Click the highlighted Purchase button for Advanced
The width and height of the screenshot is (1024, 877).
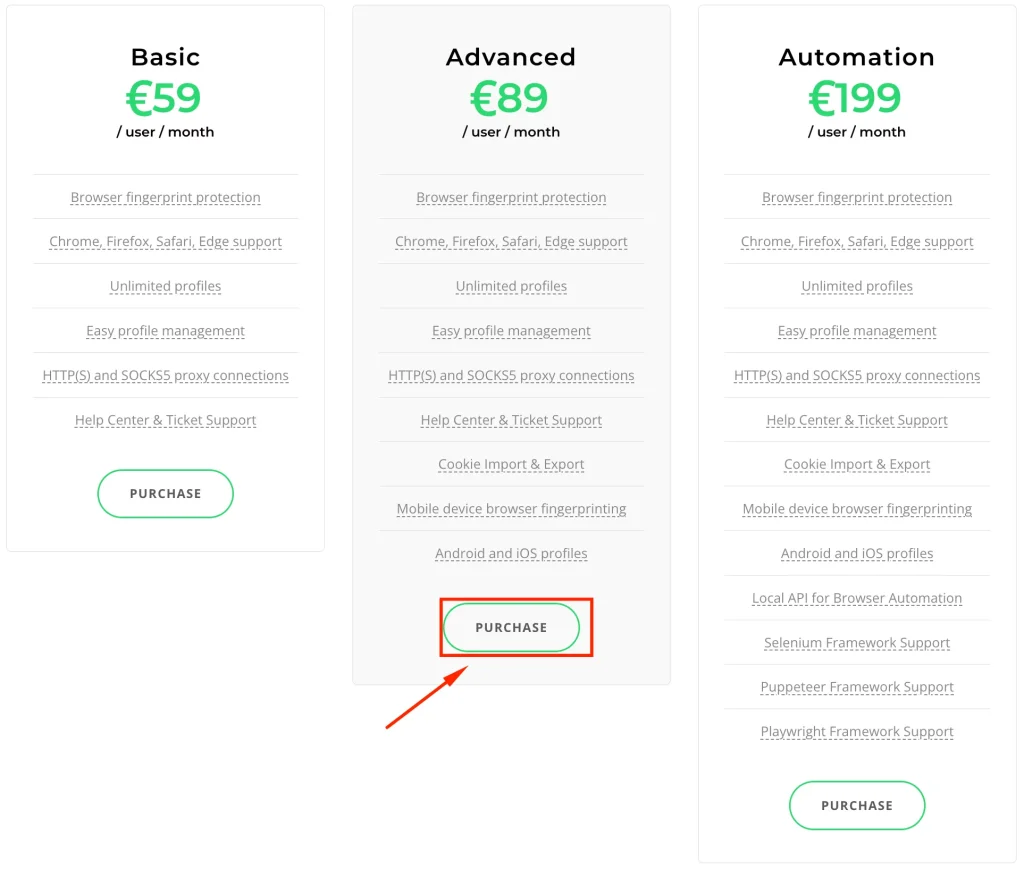[511, 627]
